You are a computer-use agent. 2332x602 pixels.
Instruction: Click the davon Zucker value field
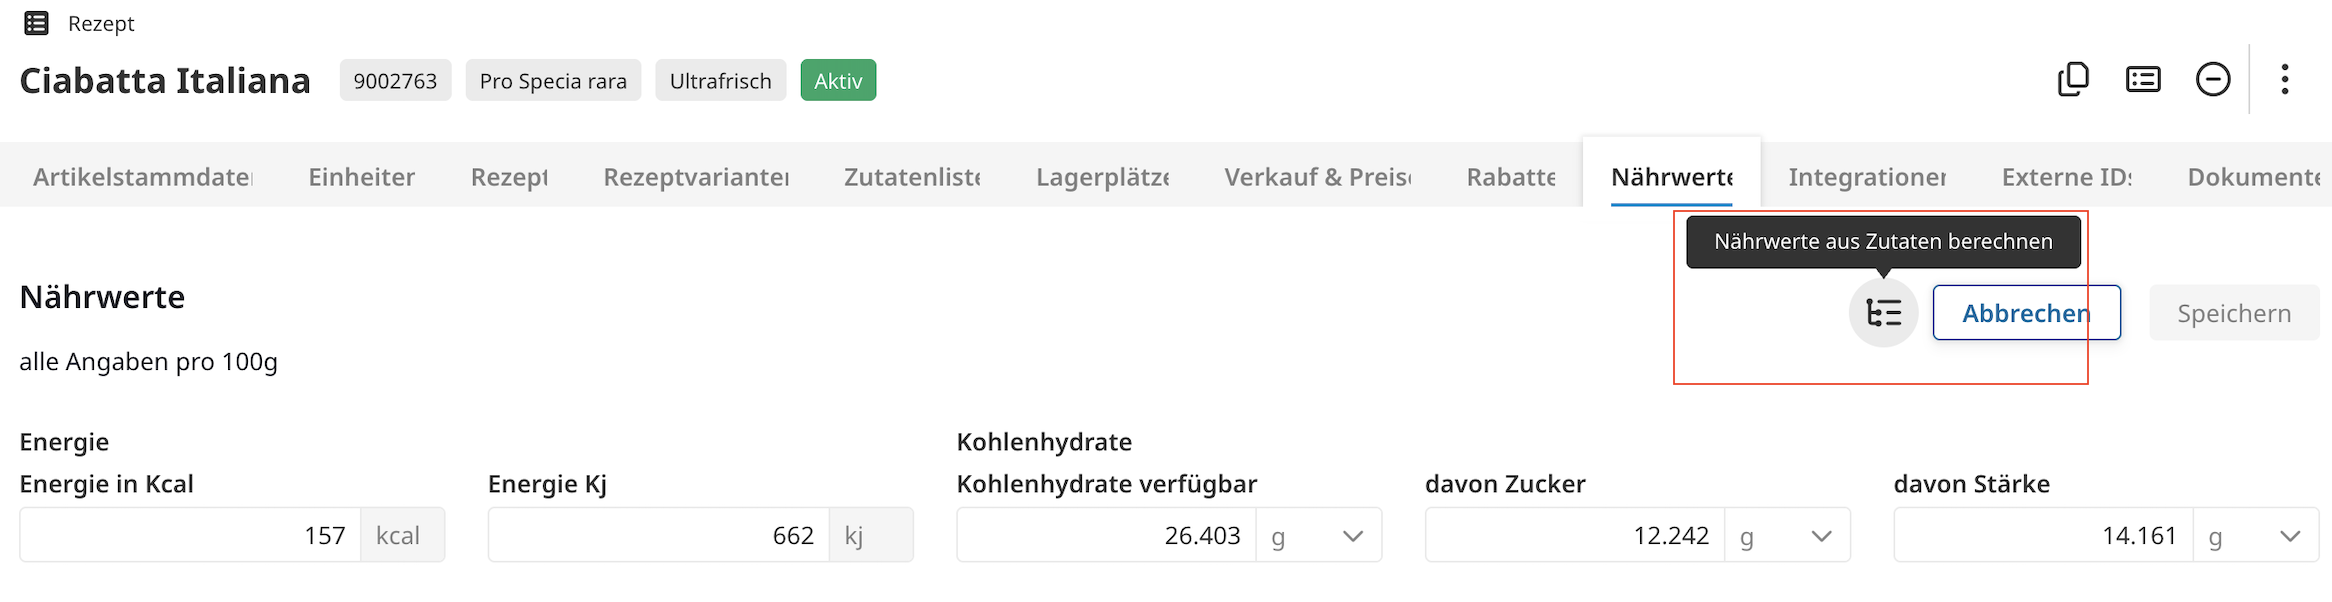pos(1575,535)
